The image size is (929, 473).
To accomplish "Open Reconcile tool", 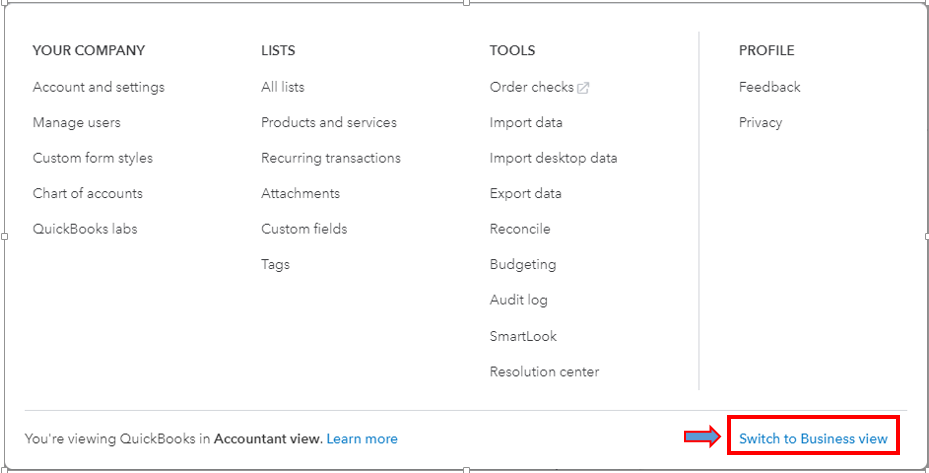I will tap(520, 229).
